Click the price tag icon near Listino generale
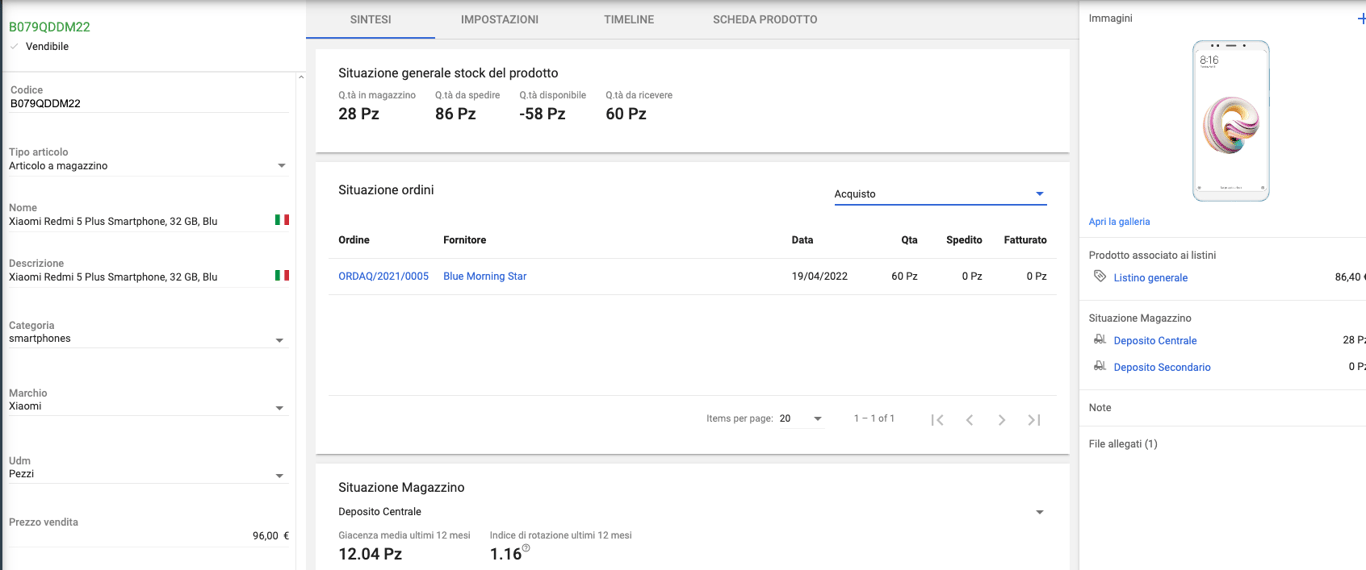This screenshot has width=1366, height=570. (x=1100, y=277)
